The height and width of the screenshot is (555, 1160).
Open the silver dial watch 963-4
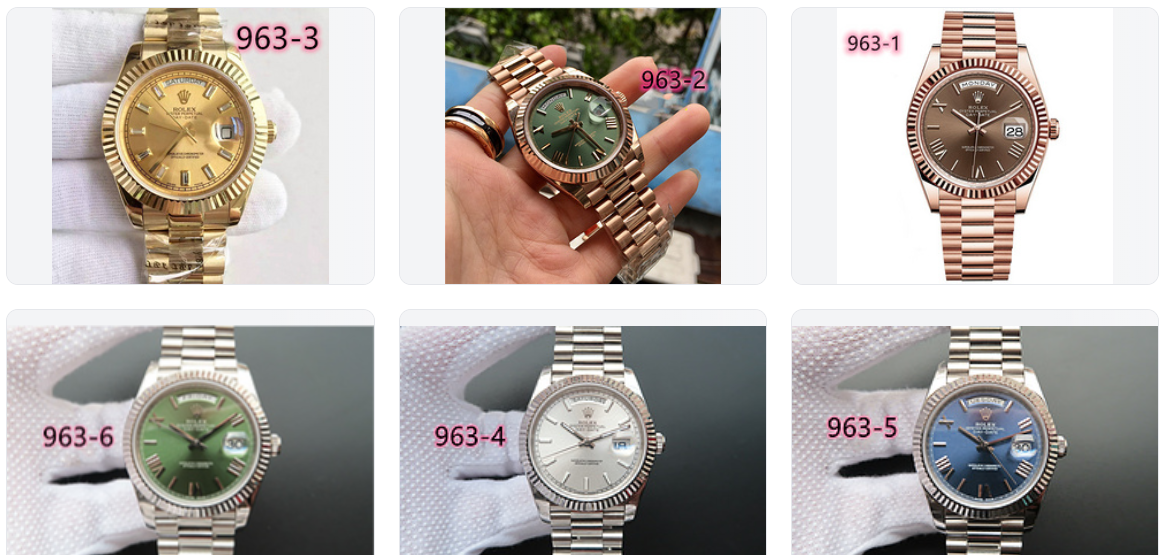coord(582,440)
